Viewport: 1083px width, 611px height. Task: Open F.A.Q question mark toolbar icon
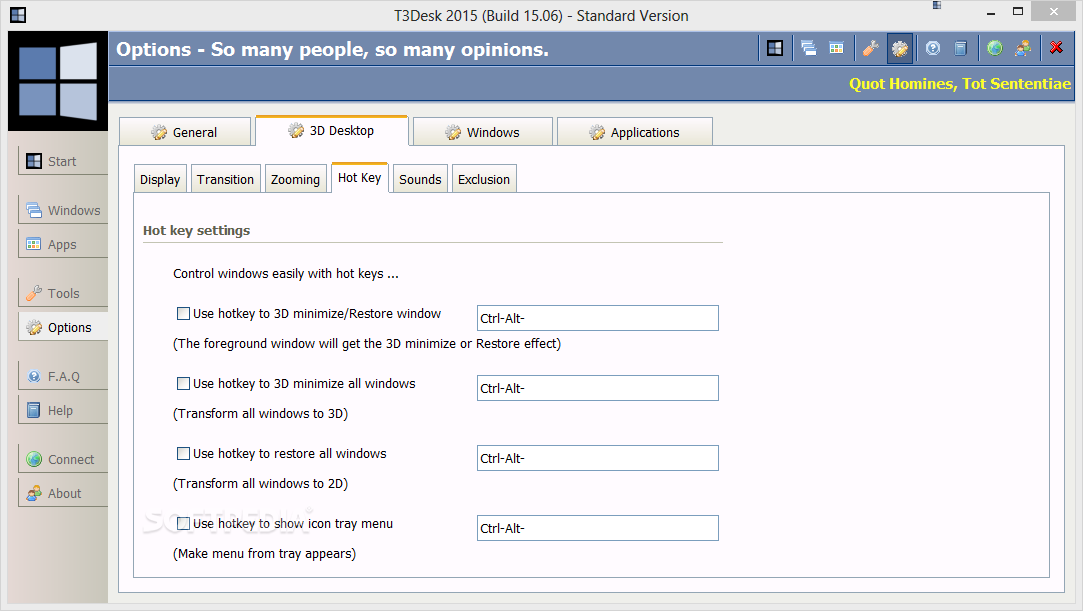[x=933, y=48]
